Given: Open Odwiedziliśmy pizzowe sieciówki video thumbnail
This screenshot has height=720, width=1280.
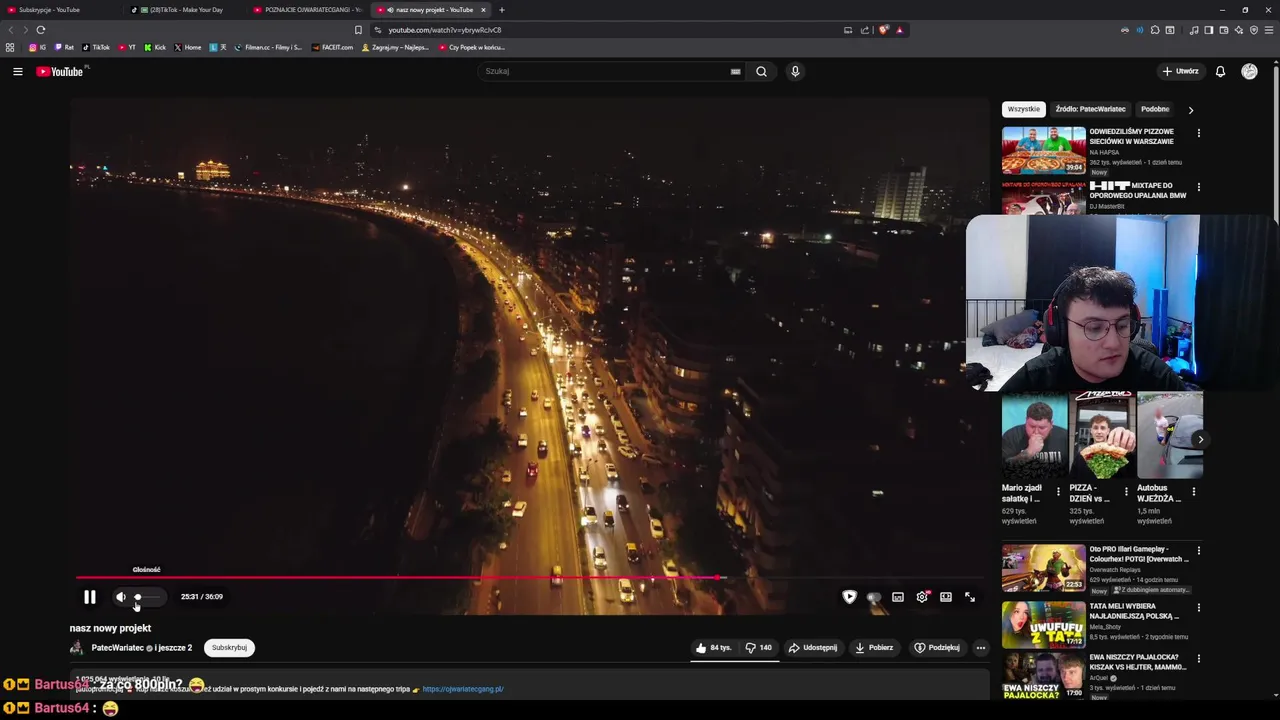Looking at the screenshot, I should (x=1044, y=150).
